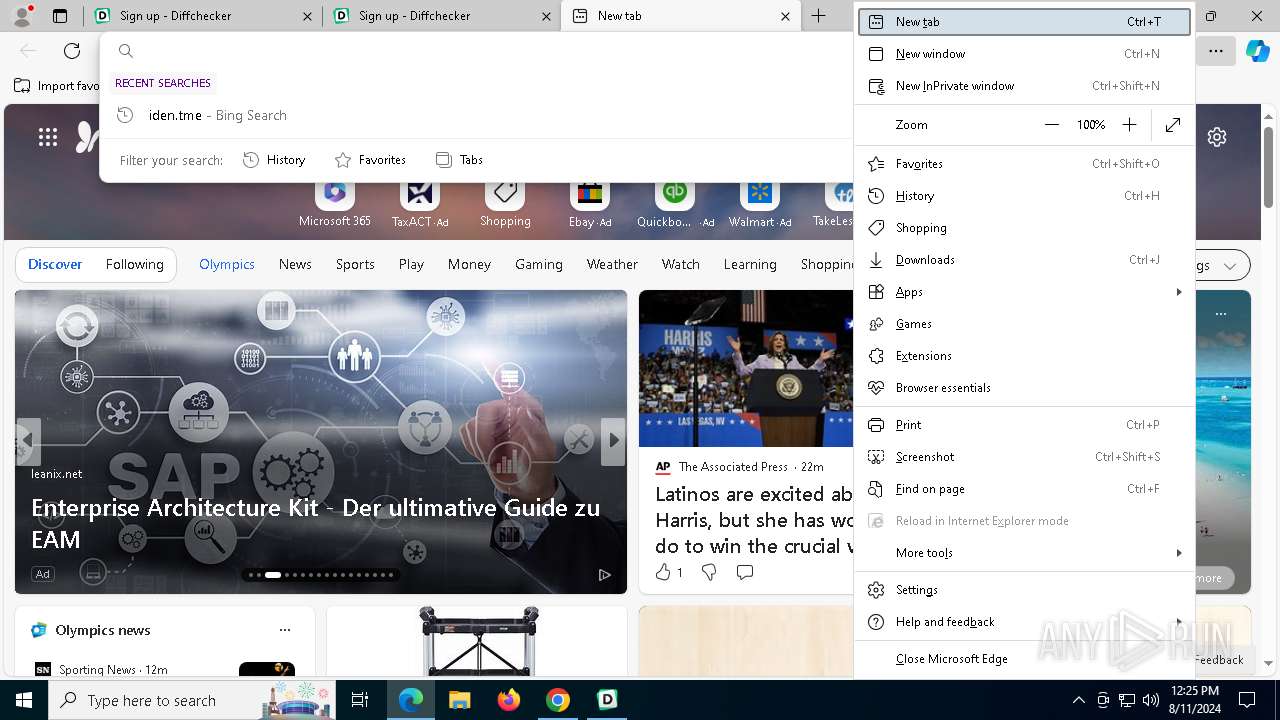Filter search by History

[274, 160]
